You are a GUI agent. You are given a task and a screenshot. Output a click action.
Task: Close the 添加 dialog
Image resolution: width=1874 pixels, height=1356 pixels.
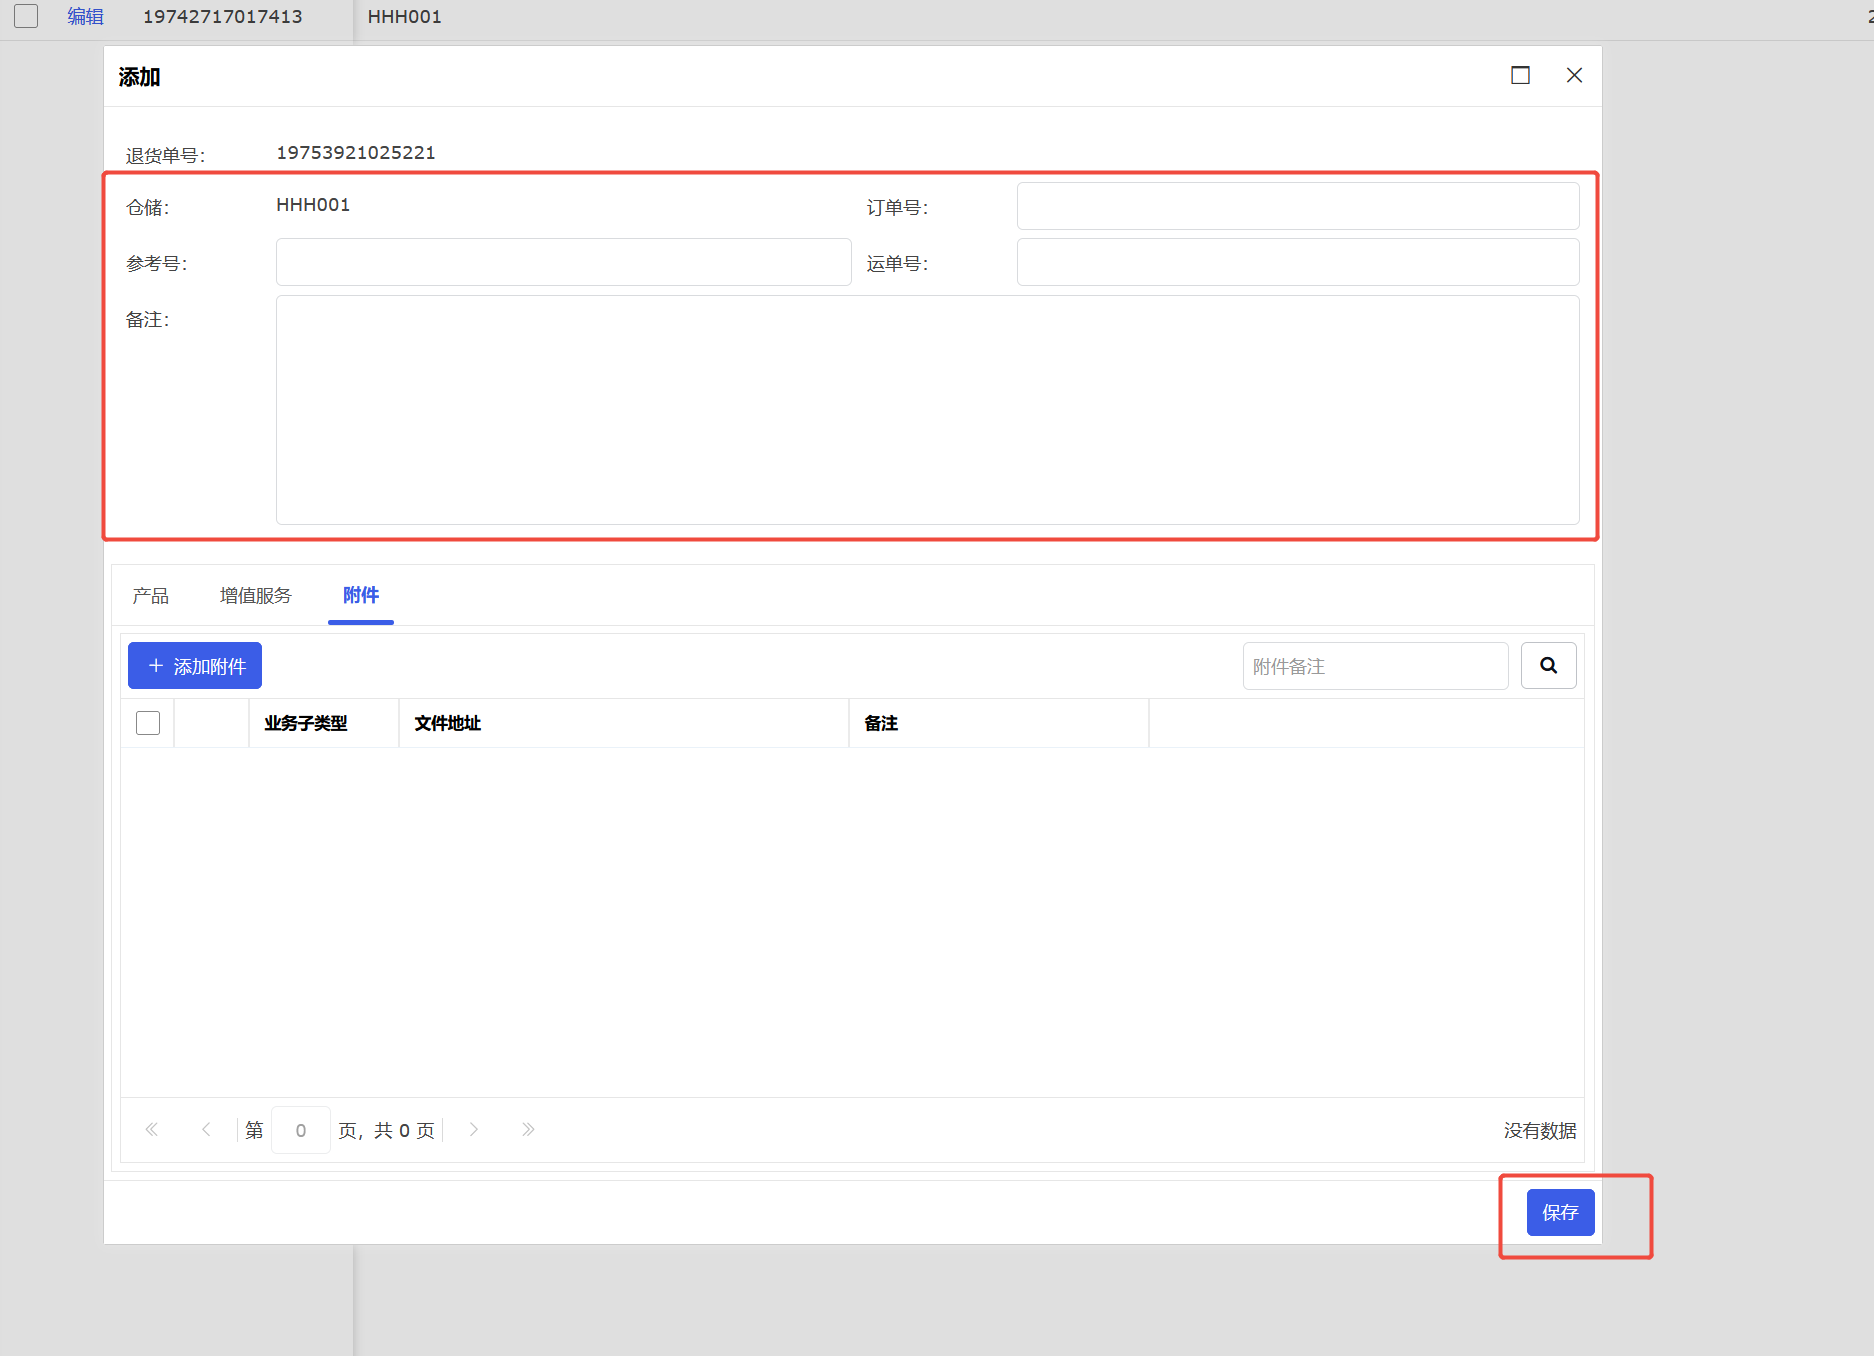[1574, 75]
